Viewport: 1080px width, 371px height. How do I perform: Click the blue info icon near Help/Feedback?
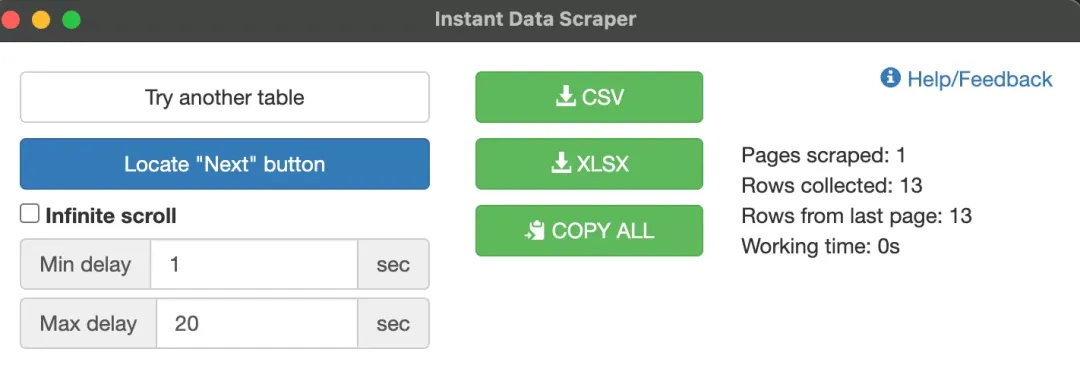(x=891, y=78)
